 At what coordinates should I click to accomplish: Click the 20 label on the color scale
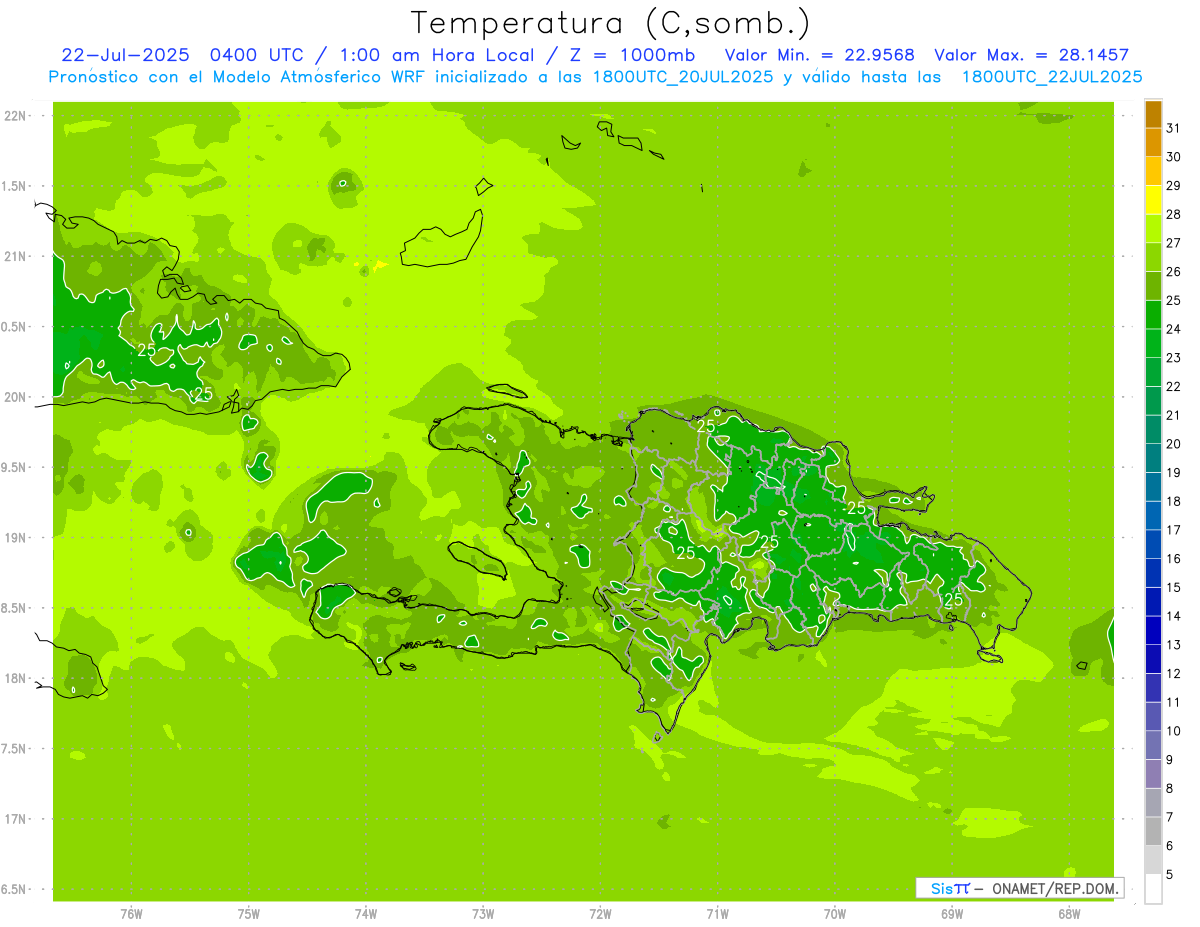click(1173, 444)
